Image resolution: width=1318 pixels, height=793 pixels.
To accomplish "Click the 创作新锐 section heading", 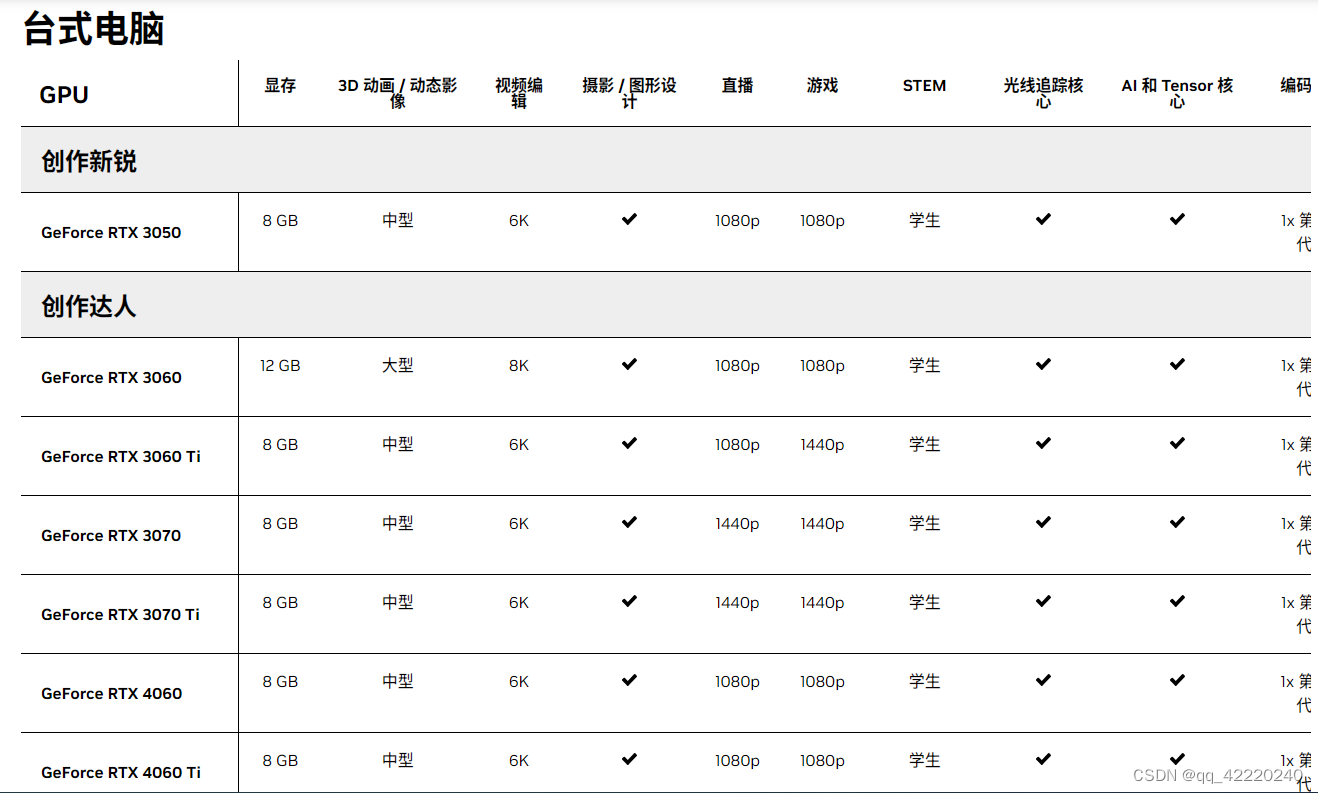I will coord(88,161).
